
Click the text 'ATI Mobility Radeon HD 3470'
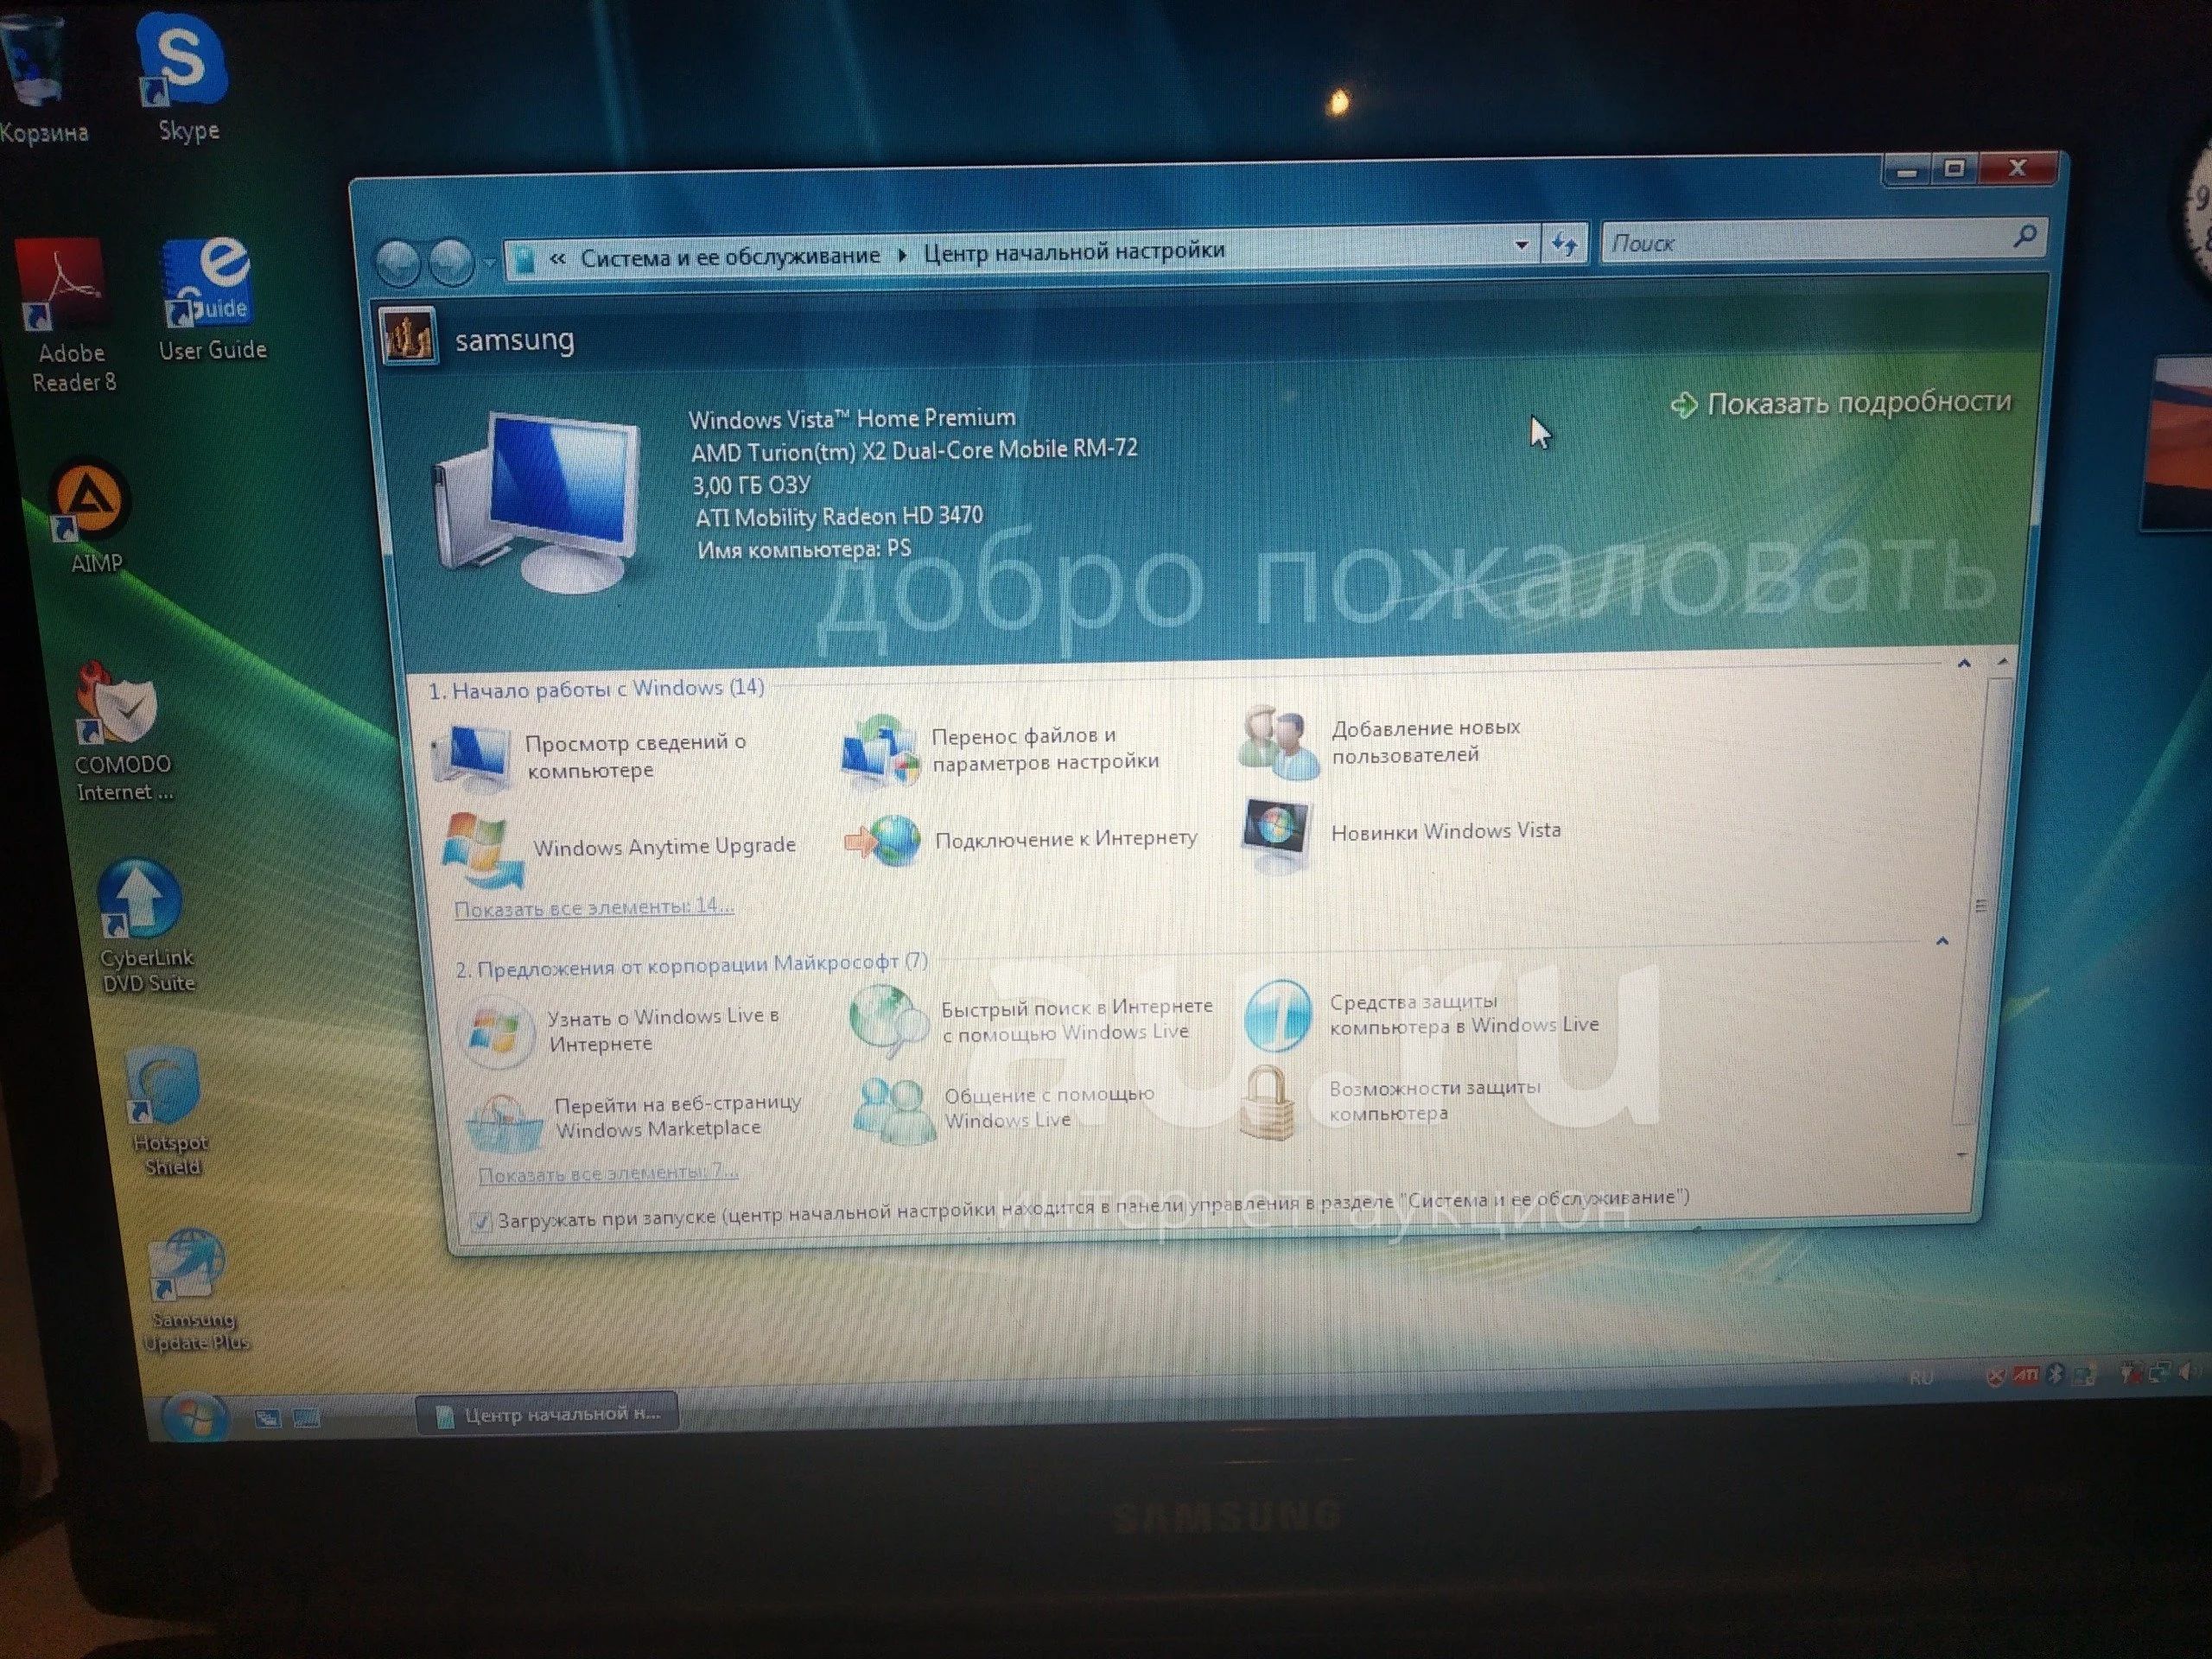pos(840,516)
